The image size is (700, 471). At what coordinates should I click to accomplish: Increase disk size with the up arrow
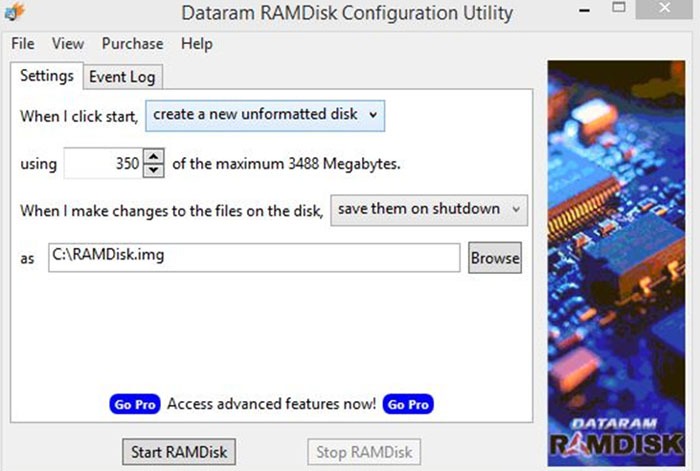pyautogui.click(x=154, y=156)
